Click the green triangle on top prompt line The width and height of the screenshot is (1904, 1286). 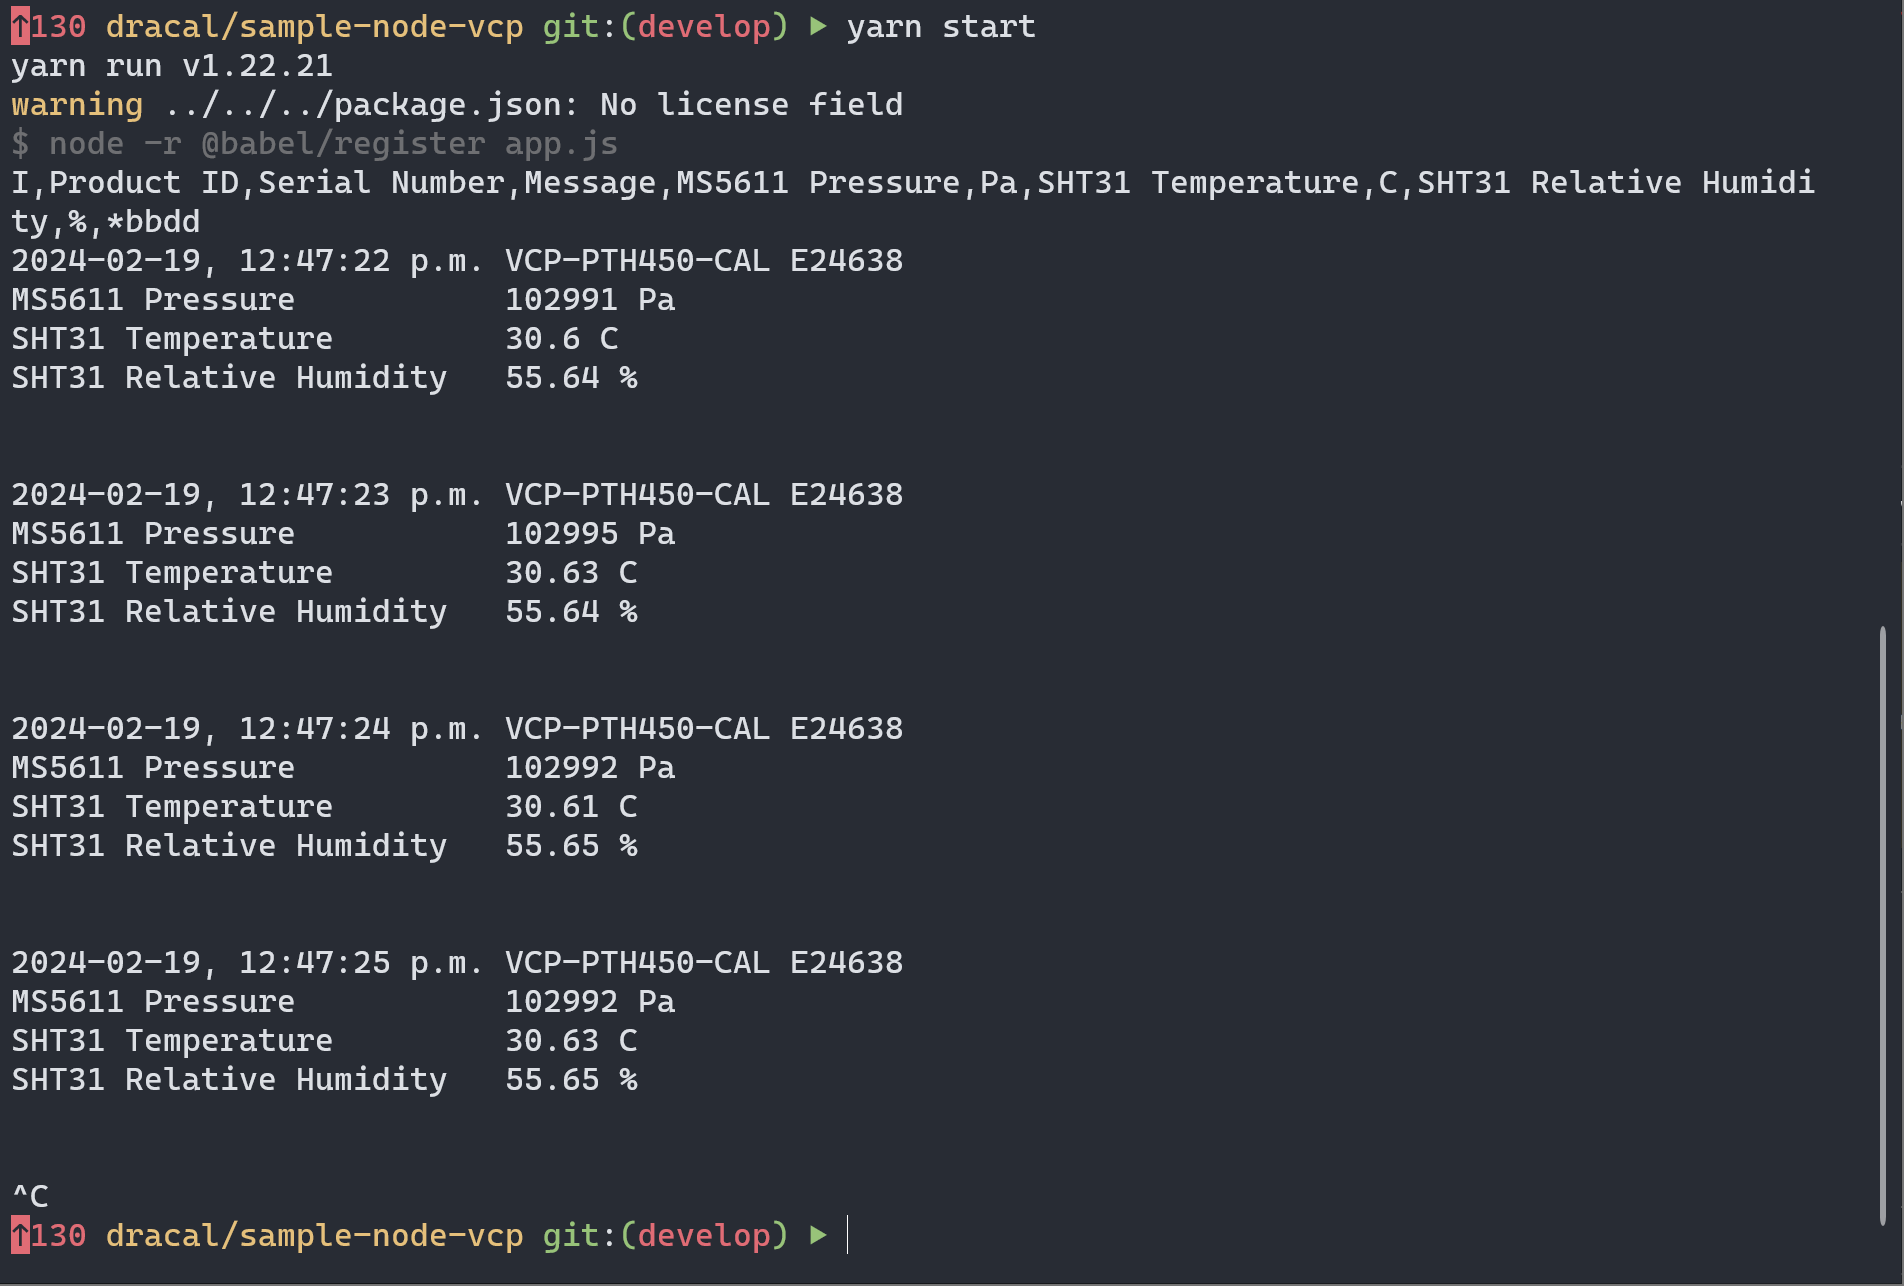(818, 27)
